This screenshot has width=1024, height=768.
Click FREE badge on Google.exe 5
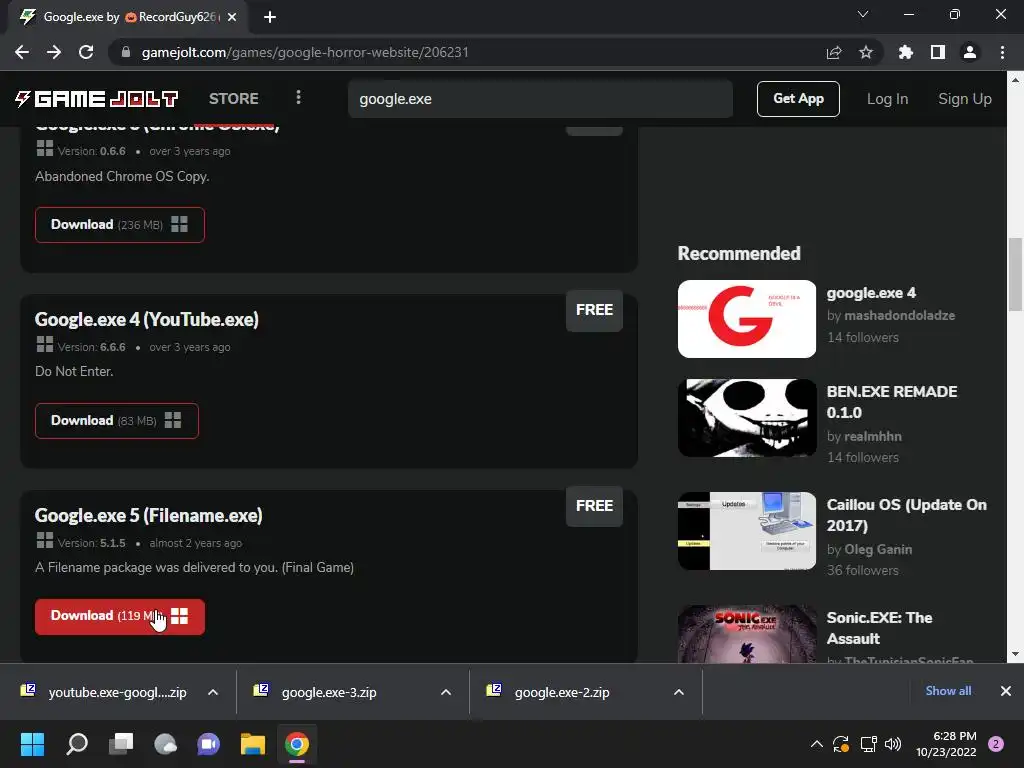[x=594, y=506]
